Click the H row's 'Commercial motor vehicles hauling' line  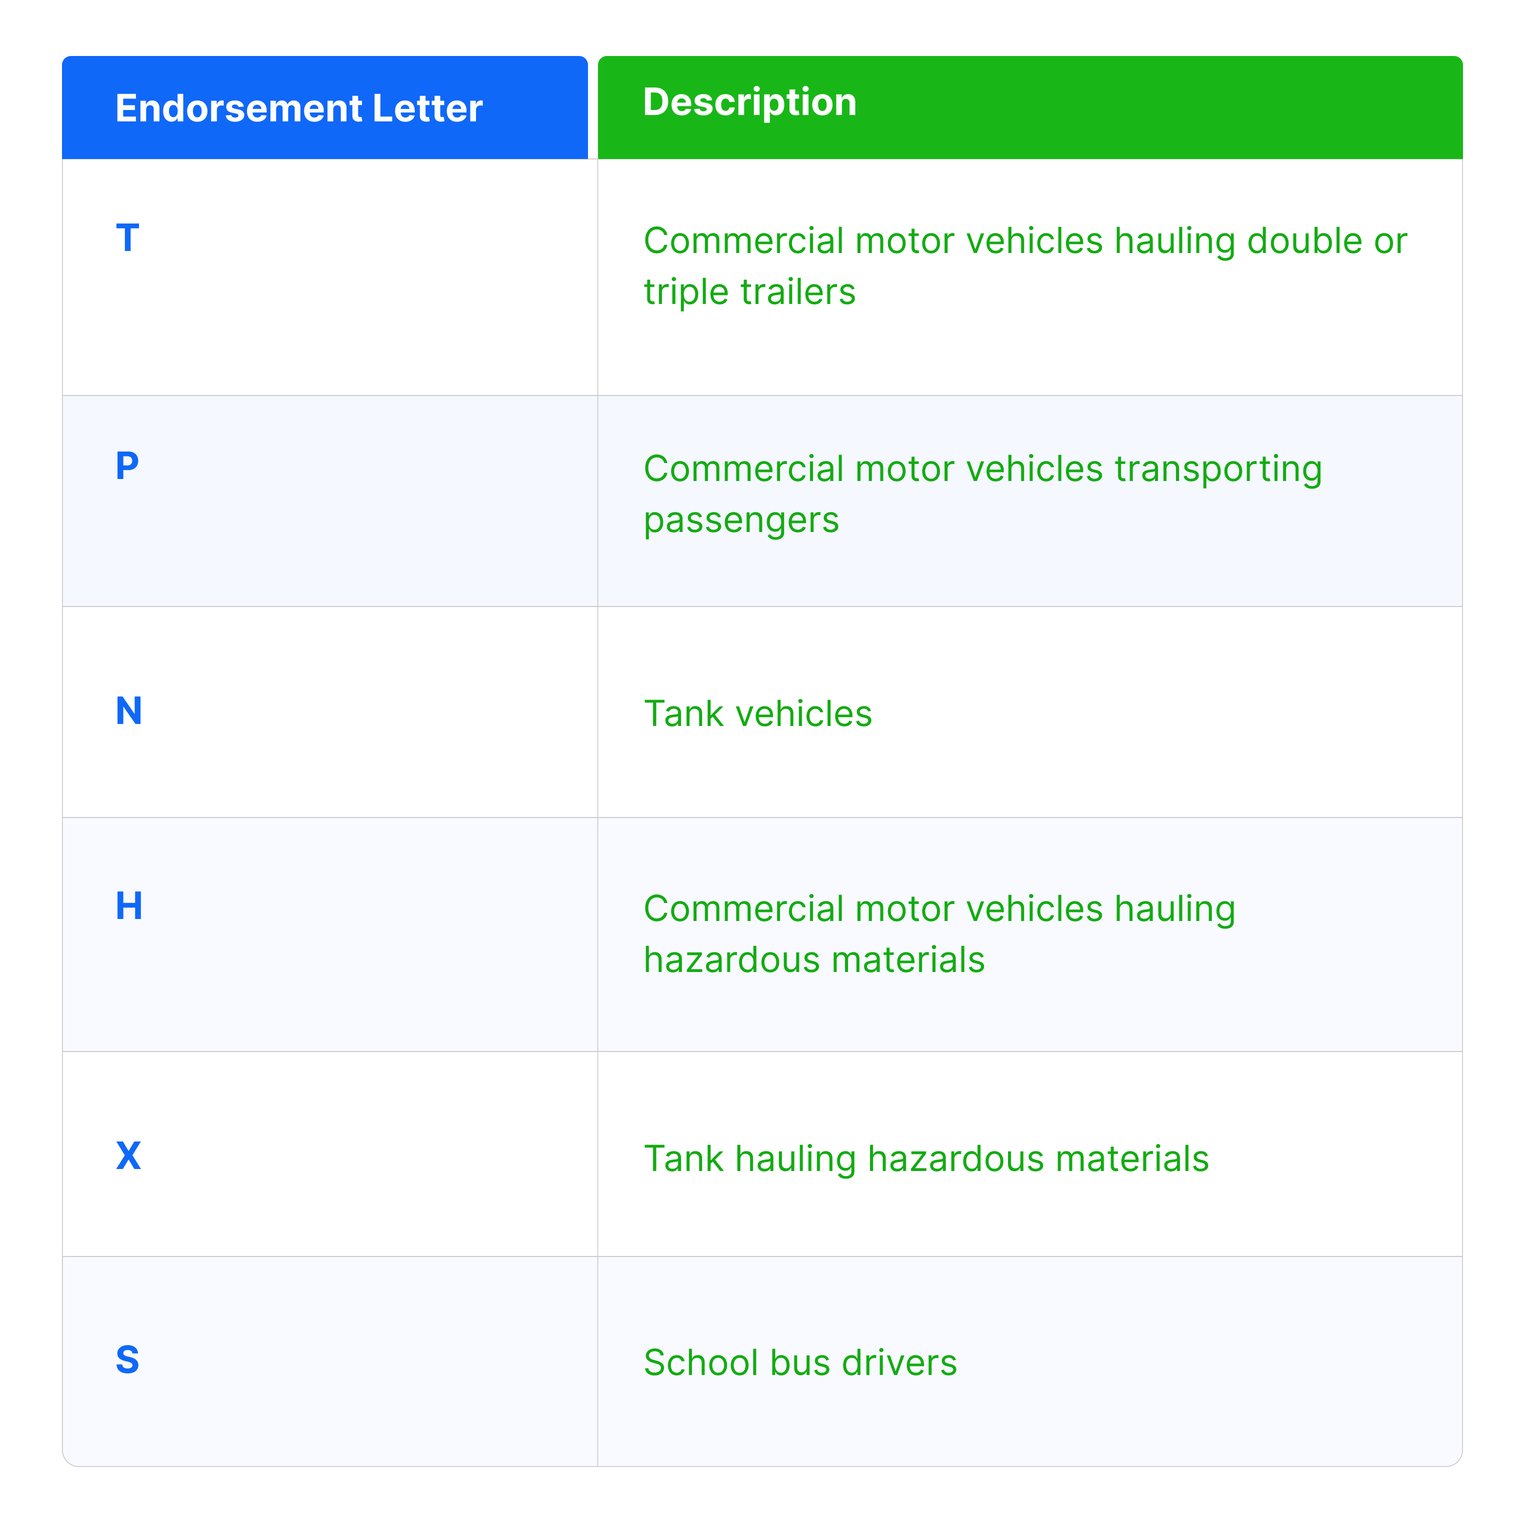click(x=939, y=909)
